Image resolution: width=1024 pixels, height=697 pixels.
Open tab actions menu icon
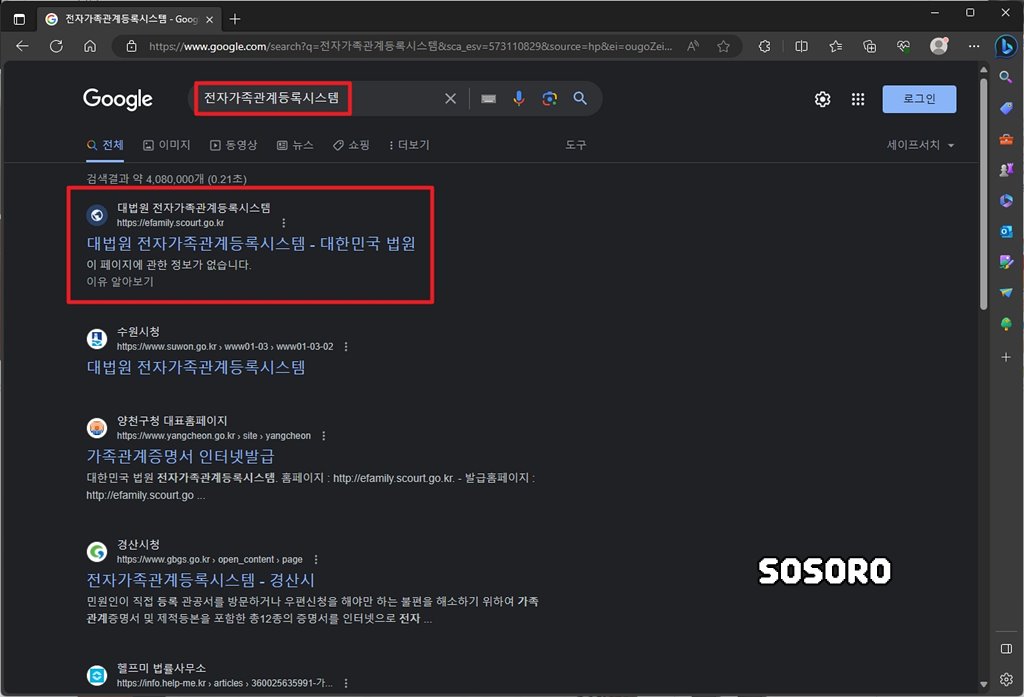(20, 20)
